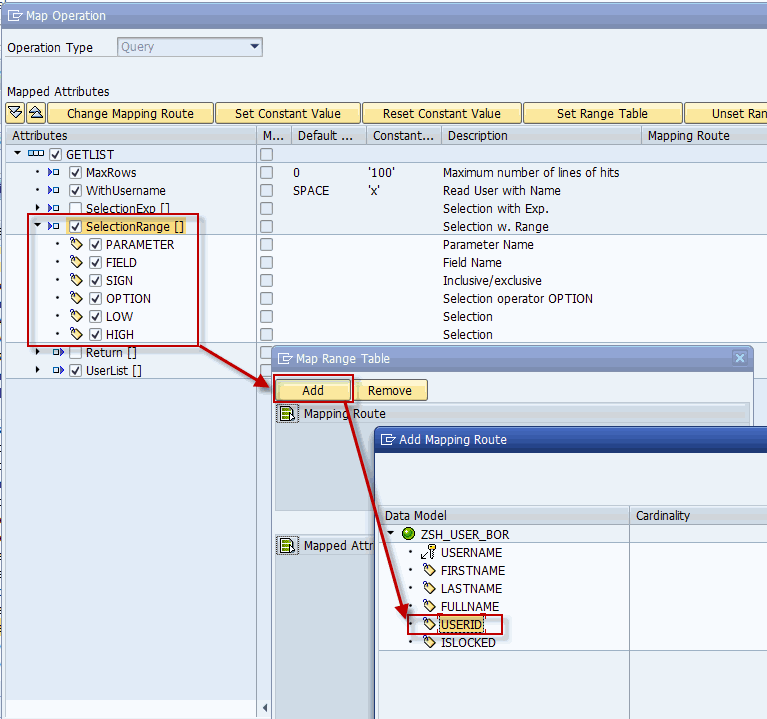Open the Operation Type dropdown

tap(255, 47)
